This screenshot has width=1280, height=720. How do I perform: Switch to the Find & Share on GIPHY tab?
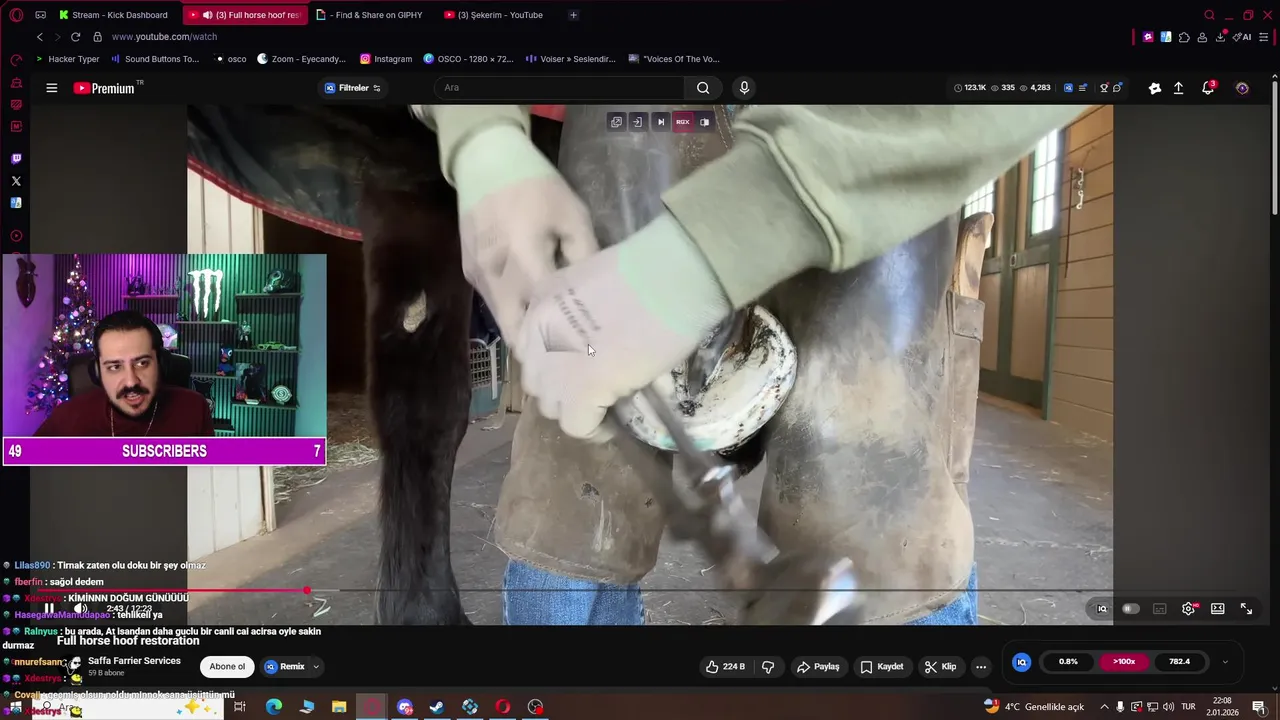tap(370, 15)
